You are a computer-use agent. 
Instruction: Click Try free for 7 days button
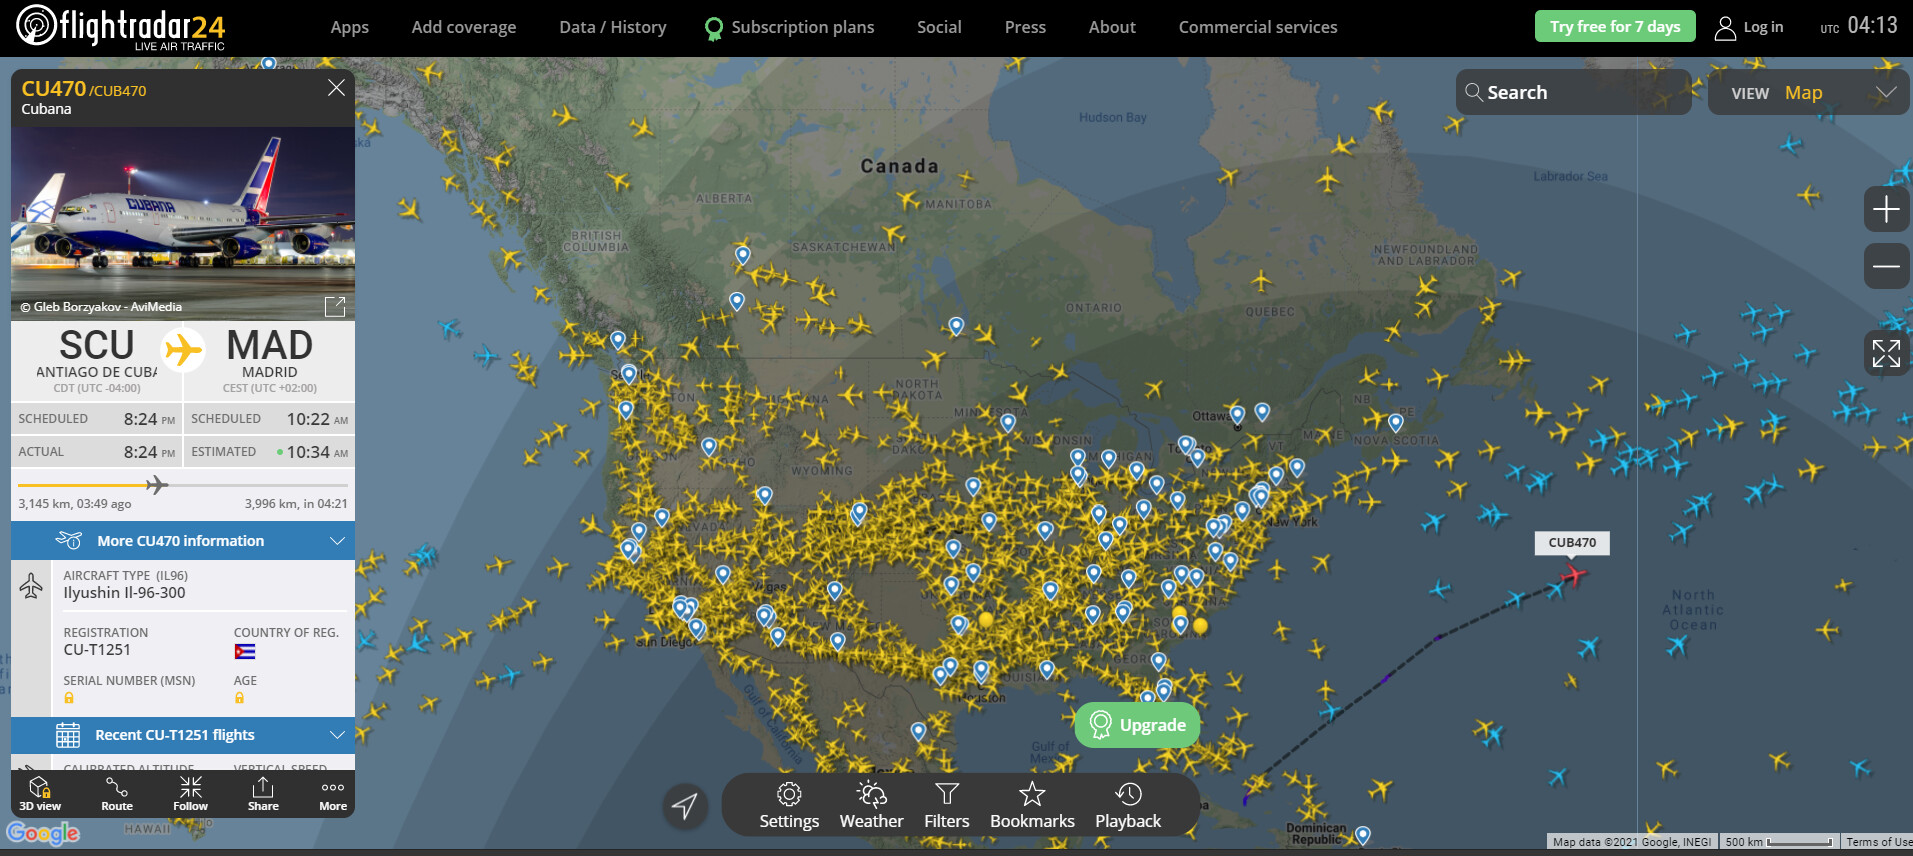click(x=1615, y=26)
